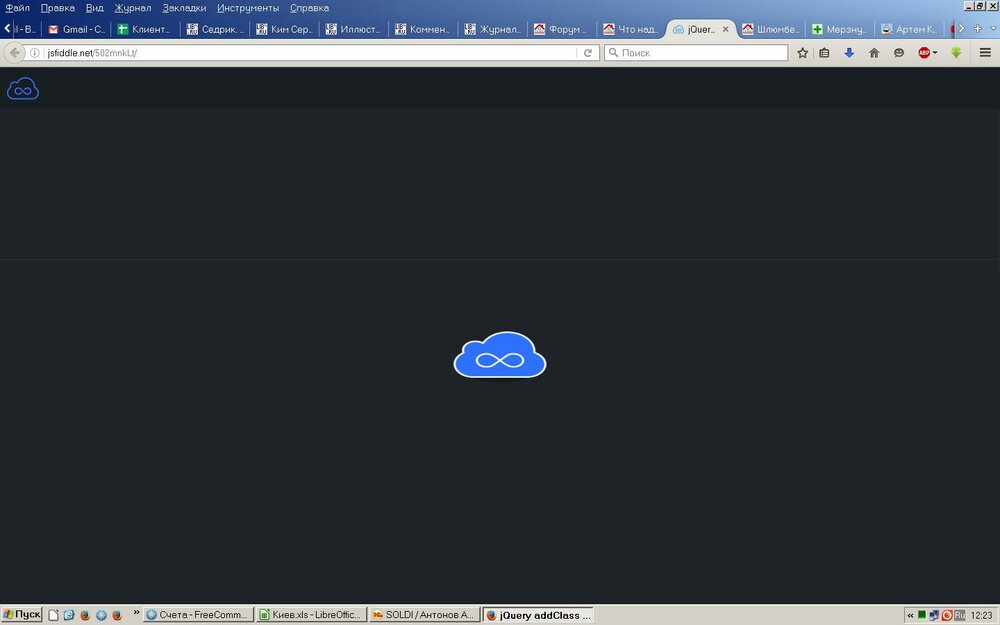Open the blank document quick launch icon
Image resolution: width=1000 pixels, height=625 pixels.
point(54,615)
